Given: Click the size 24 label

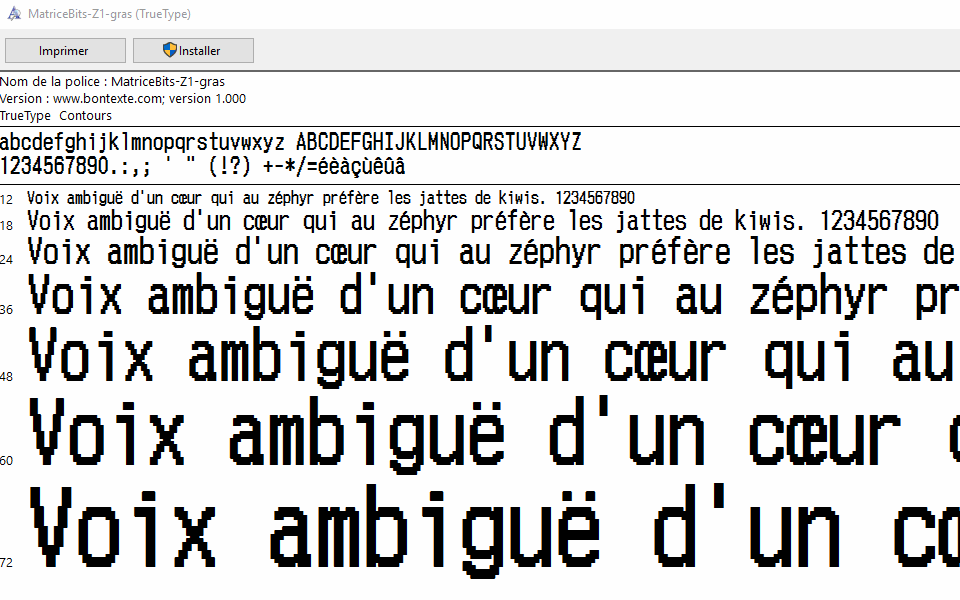Looking at the screenshot, I should pyautogui.click(x=7, y=259).
